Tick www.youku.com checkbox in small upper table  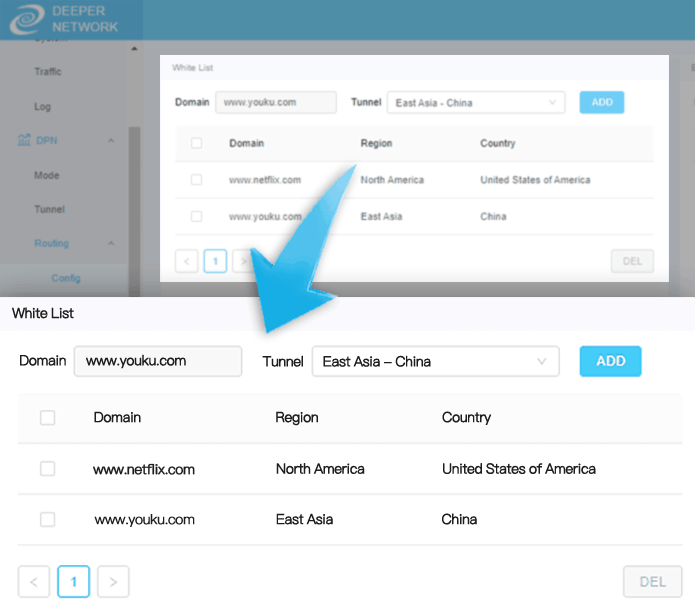click(x=196, y=216)
